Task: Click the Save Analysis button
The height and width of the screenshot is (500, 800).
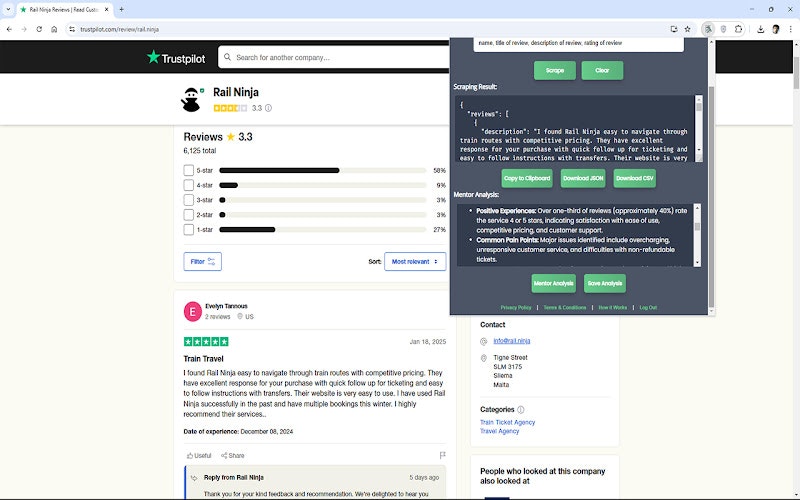Action: click(605, 283)
